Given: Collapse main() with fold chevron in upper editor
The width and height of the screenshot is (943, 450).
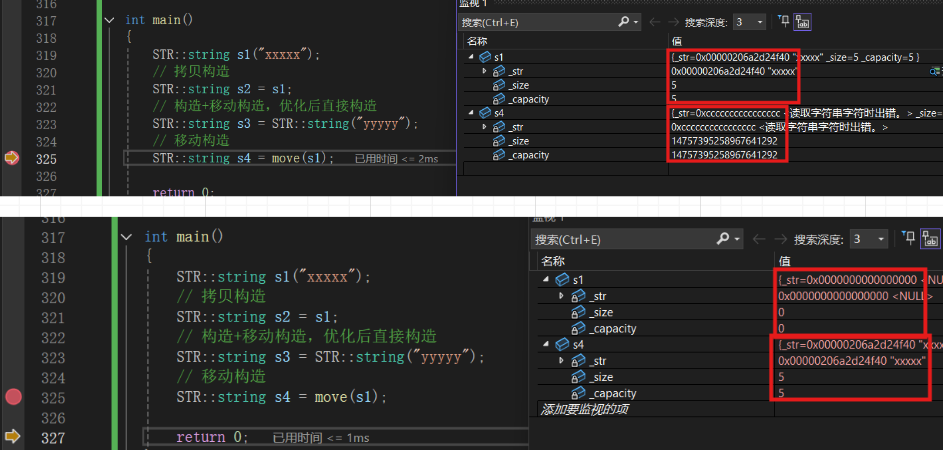Looking at the screenshot, I should tap(109, 20).
